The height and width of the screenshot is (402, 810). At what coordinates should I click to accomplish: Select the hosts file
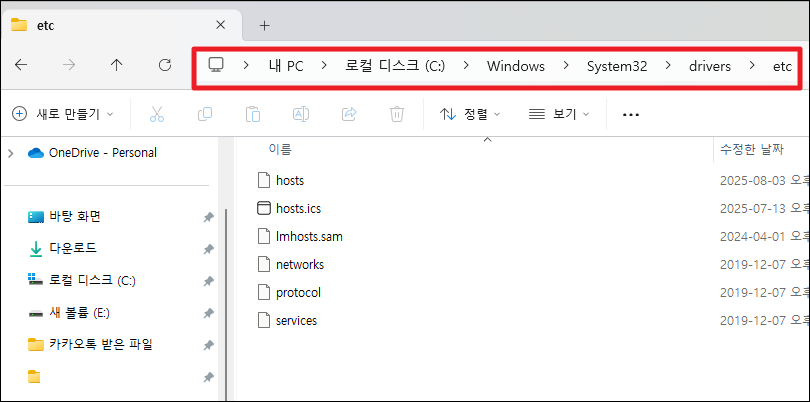pyautogui.click(x=290, y=180)
